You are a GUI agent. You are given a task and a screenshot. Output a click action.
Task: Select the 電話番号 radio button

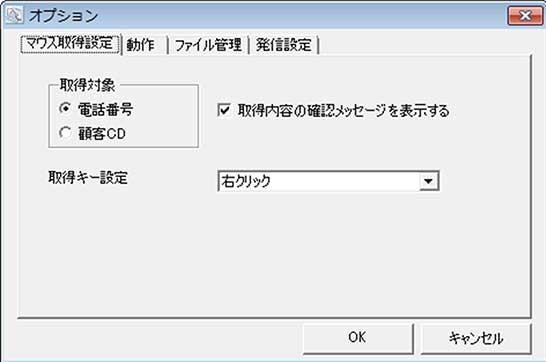(65, 109)
